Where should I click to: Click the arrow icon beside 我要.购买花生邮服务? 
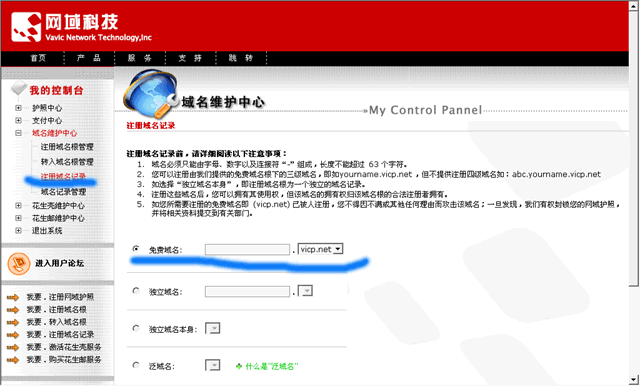(13, 360)
